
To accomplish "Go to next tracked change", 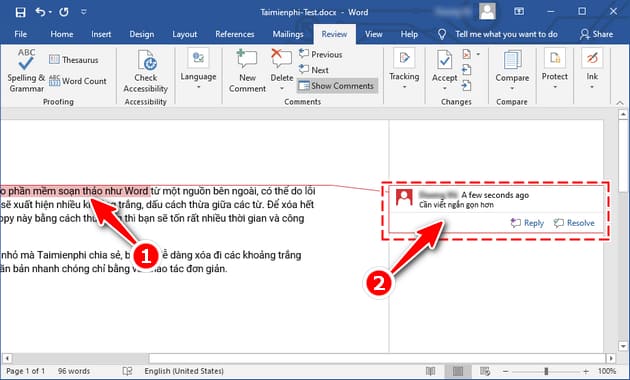I will click(x=466, y=86).
